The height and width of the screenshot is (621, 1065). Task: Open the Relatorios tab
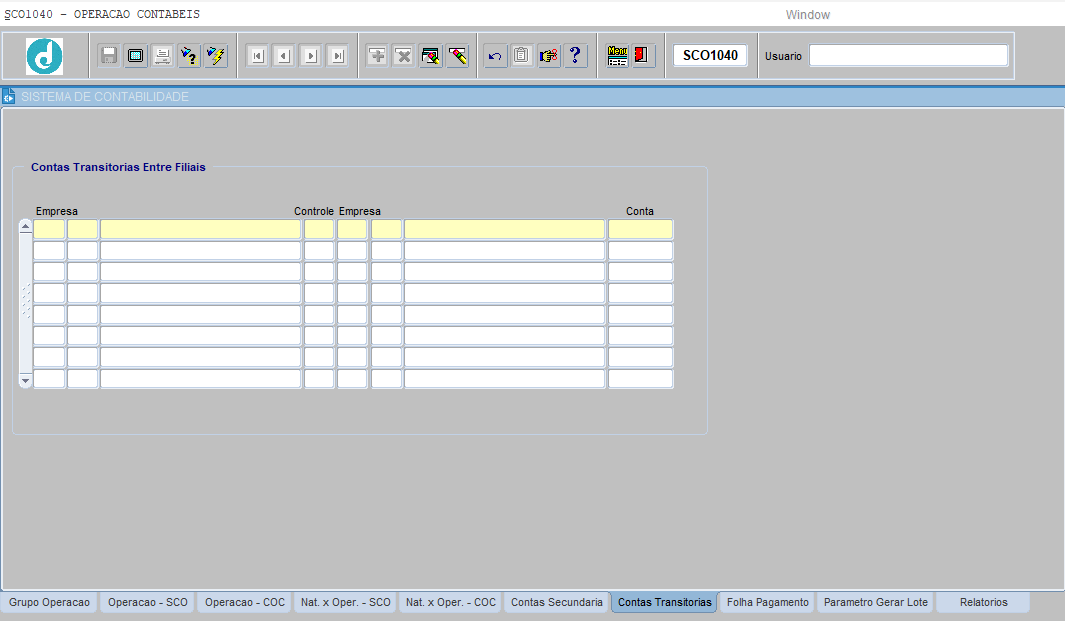(983, 603)
